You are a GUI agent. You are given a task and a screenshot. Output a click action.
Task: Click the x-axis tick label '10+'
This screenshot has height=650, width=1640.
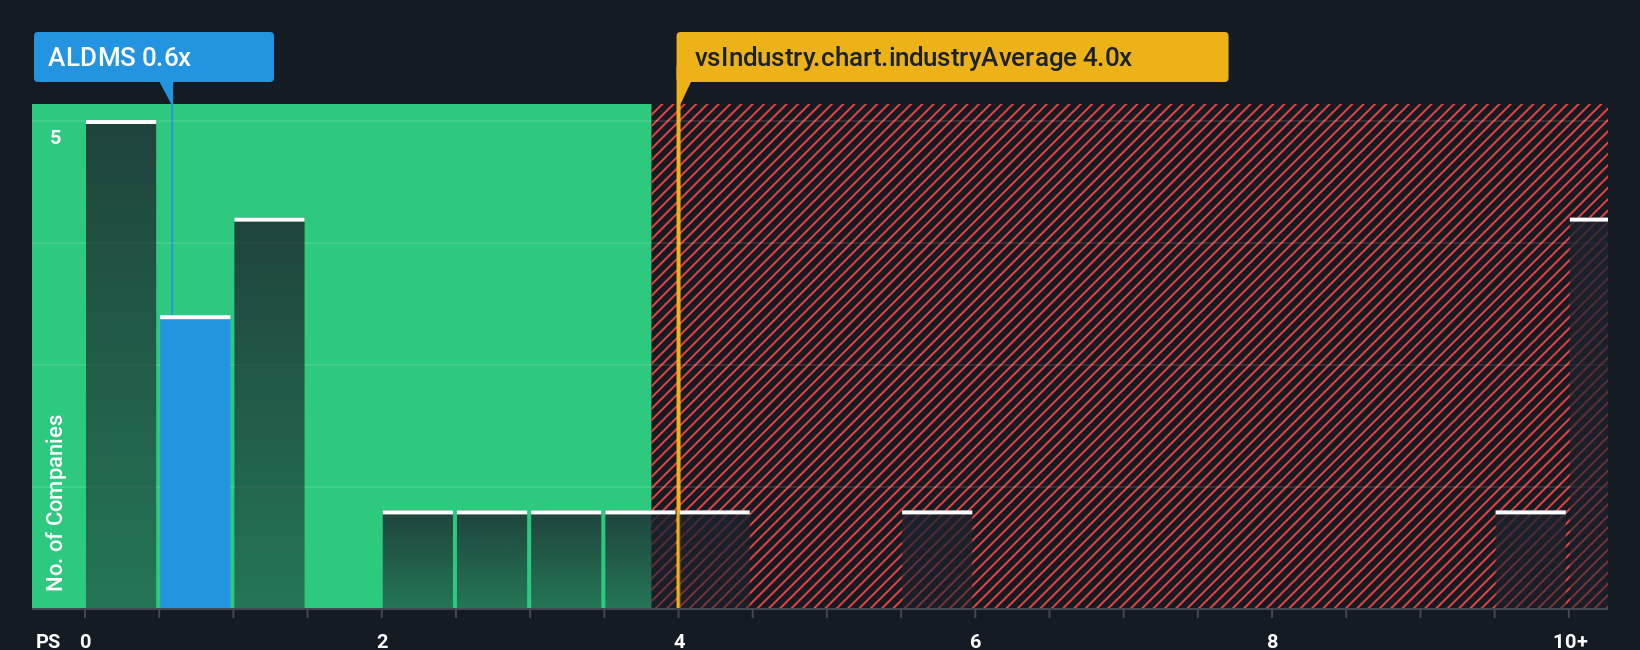(x=1570, y=640)
